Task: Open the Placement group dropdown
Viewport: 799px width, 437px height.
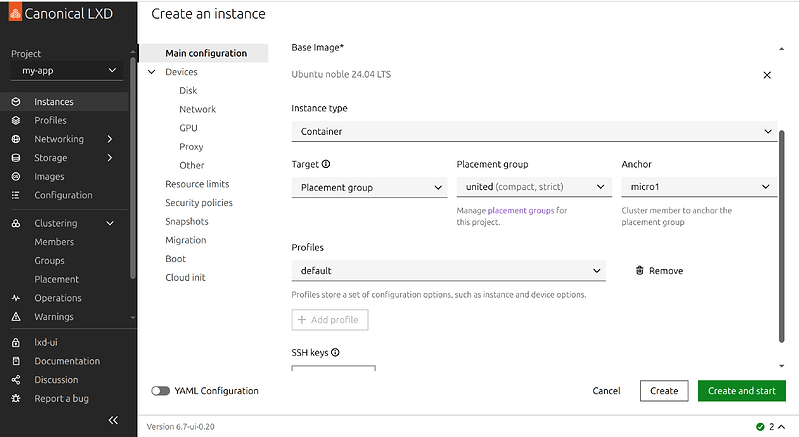Action: [533, 187]
